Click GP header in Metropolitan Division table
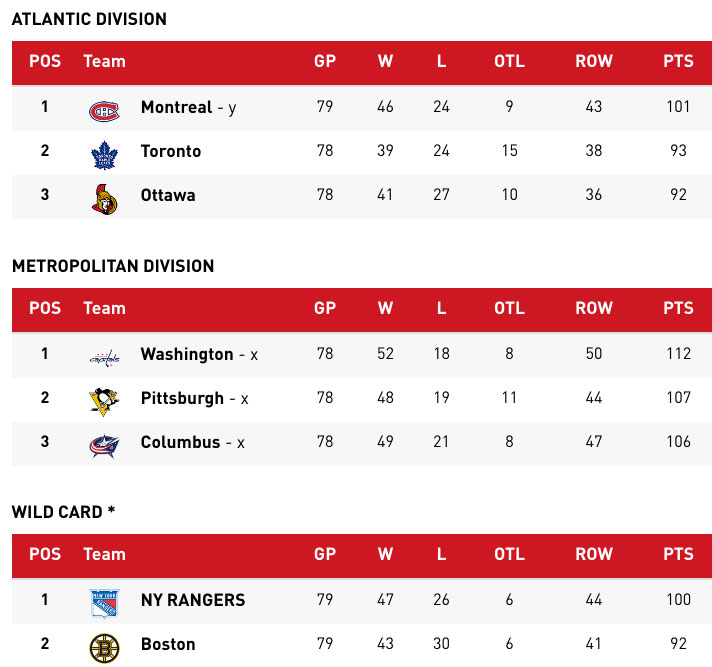 325,308
